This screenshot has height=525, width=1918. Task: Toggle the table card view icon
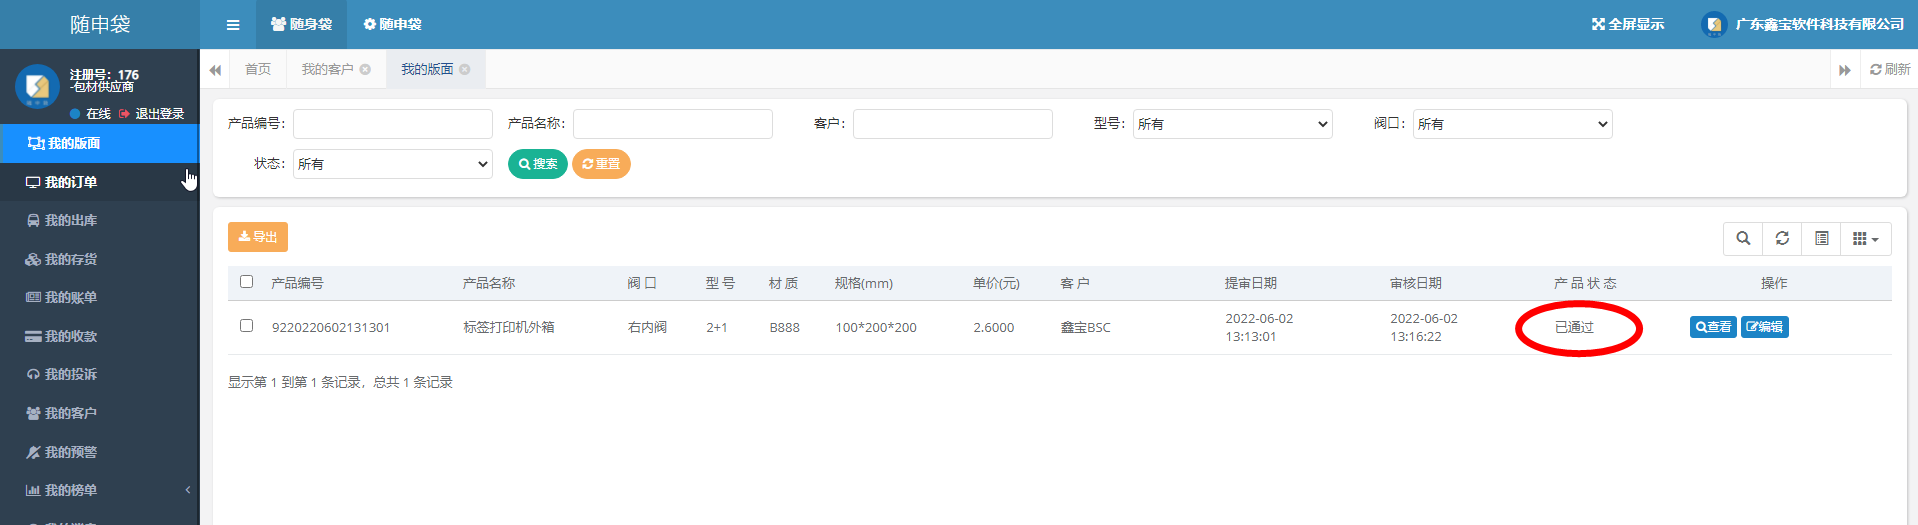(x=1822, y=238)
